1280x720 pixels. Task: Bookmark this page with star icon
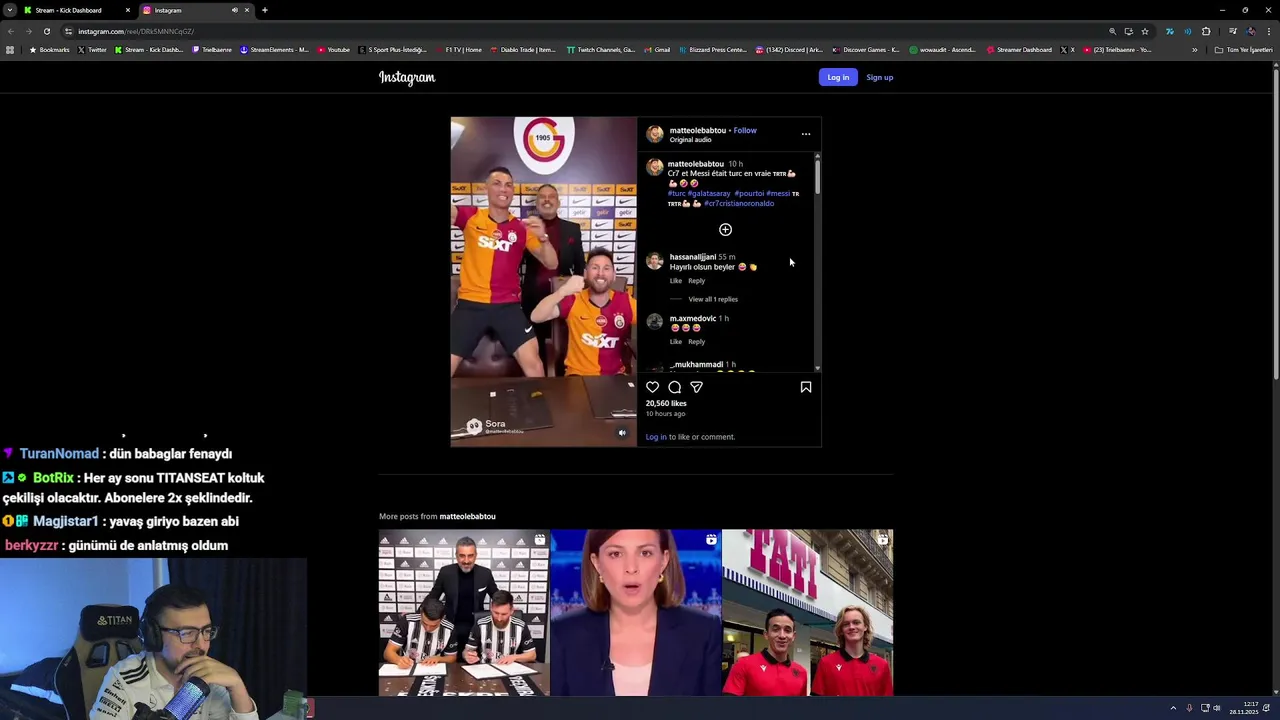tap(1145, 31)
